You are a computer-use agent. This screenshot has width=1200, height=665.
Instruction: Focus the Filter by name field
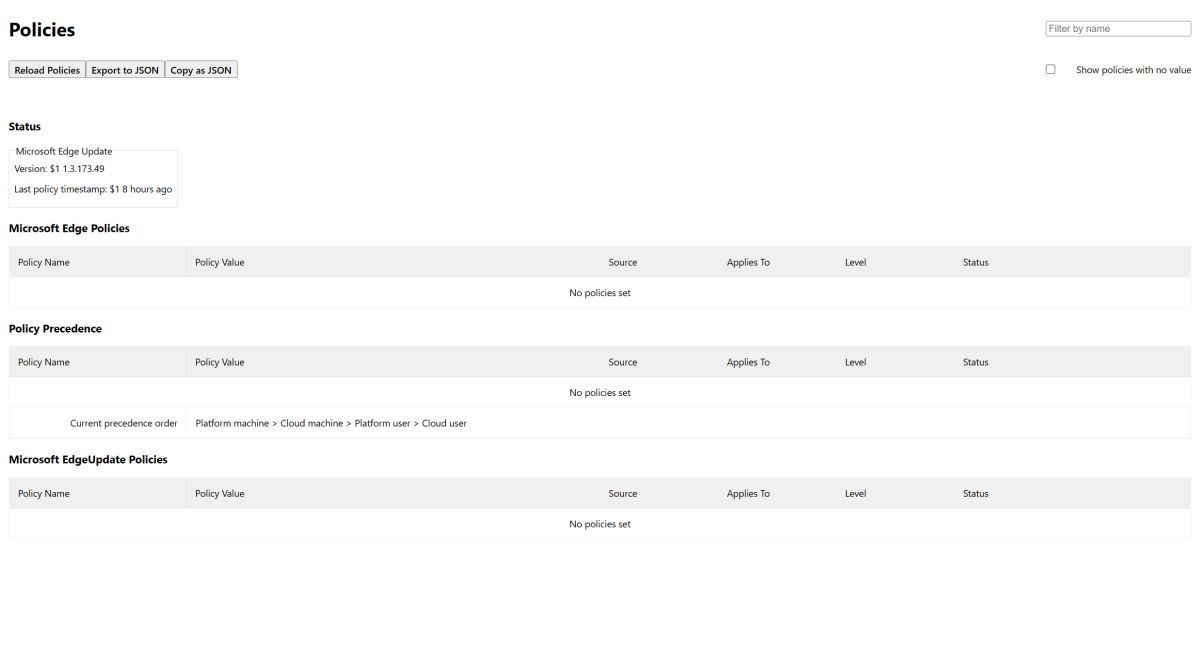click(1117, 29)
